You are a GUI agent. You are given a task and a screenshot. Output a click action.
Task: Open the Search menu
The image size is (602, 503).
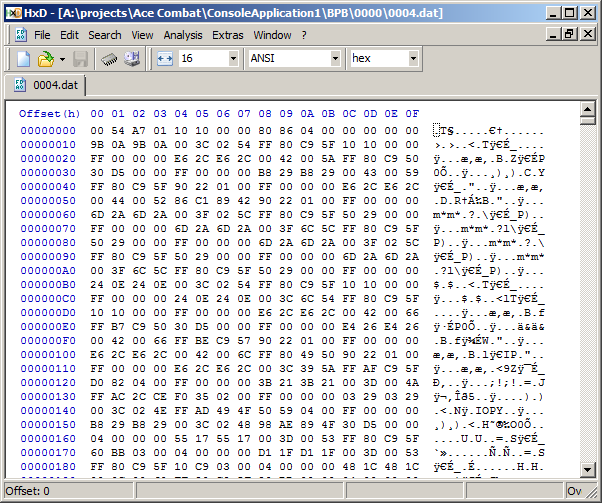click(105, 35)
